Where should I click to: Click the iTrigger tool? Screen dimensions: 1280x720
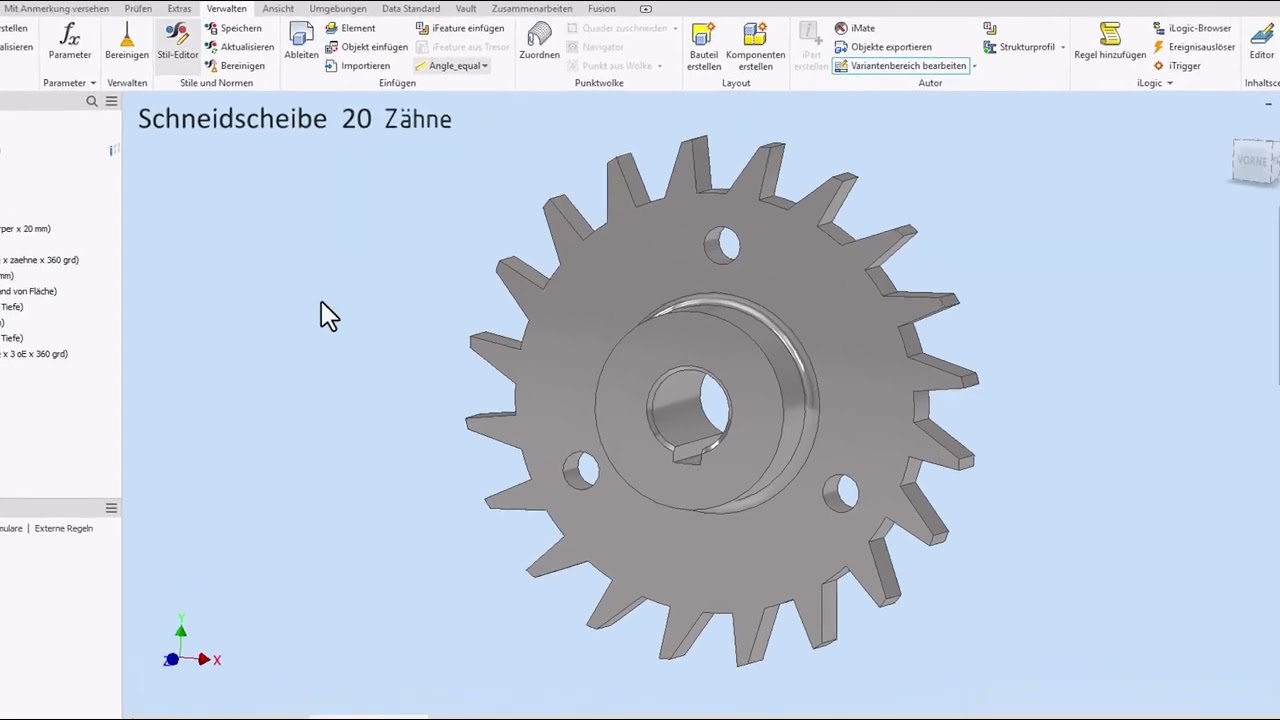click(1177, 66)
